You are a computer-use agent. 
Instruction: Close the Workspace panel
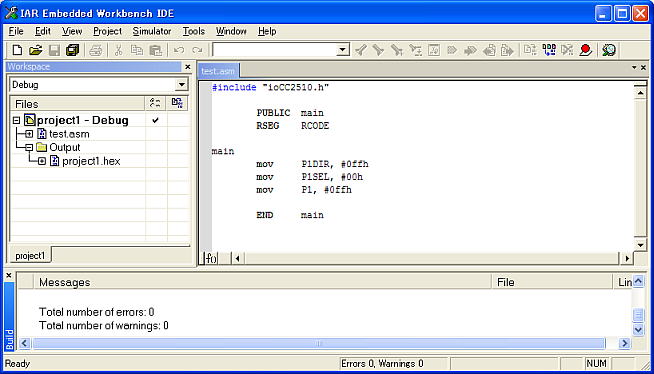[x=188, y=67]
